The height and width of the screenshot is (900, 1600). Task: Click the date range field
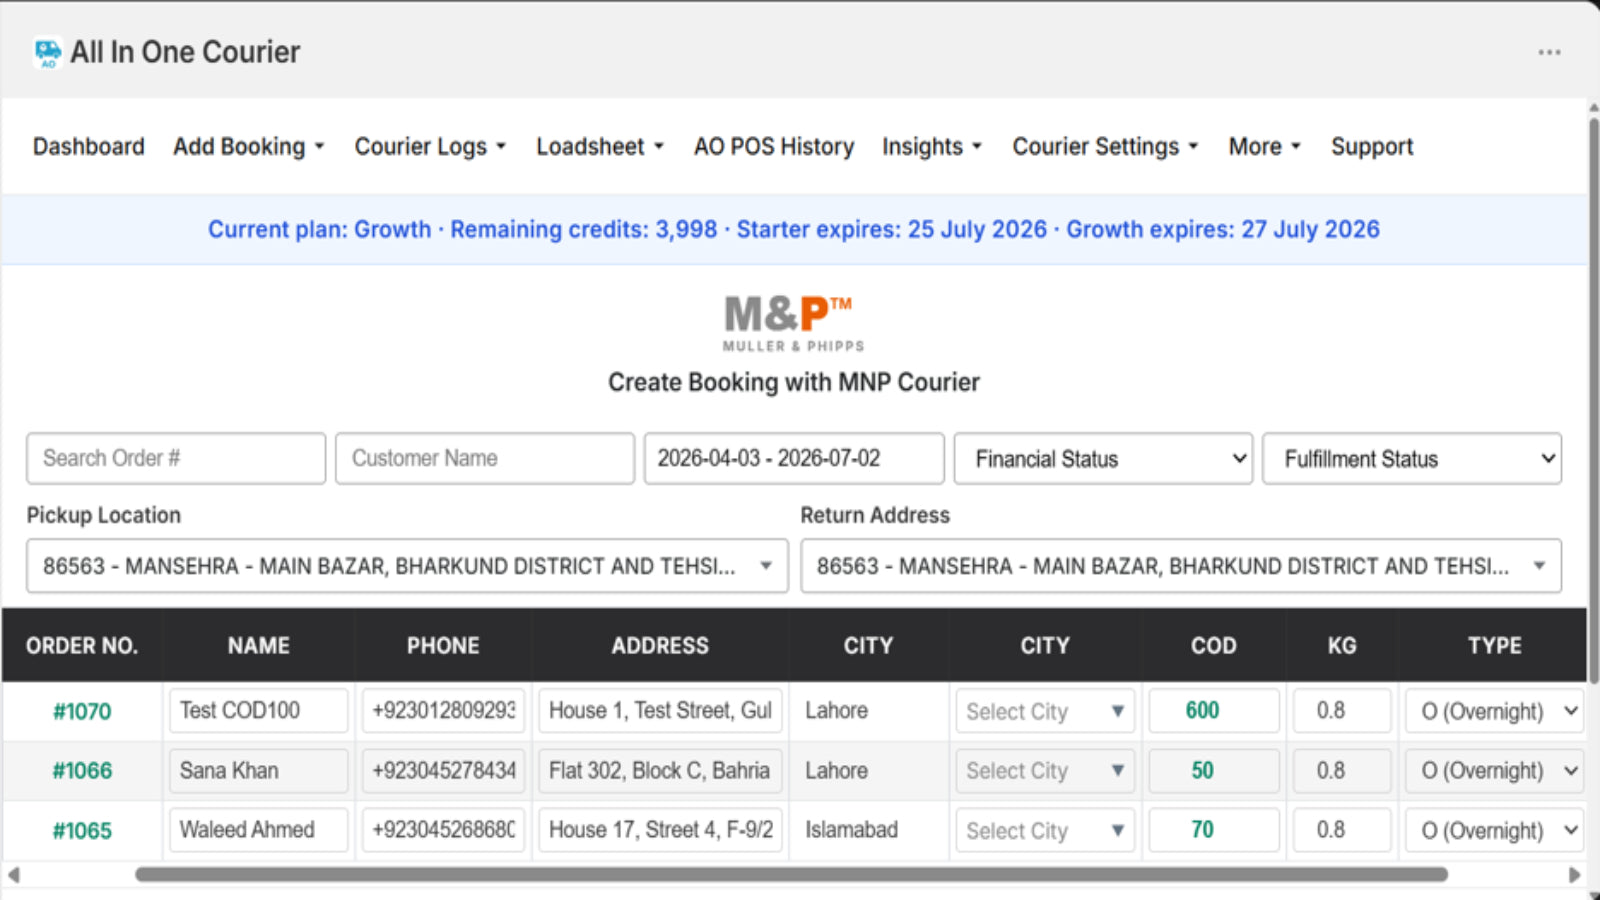[793, 458]
